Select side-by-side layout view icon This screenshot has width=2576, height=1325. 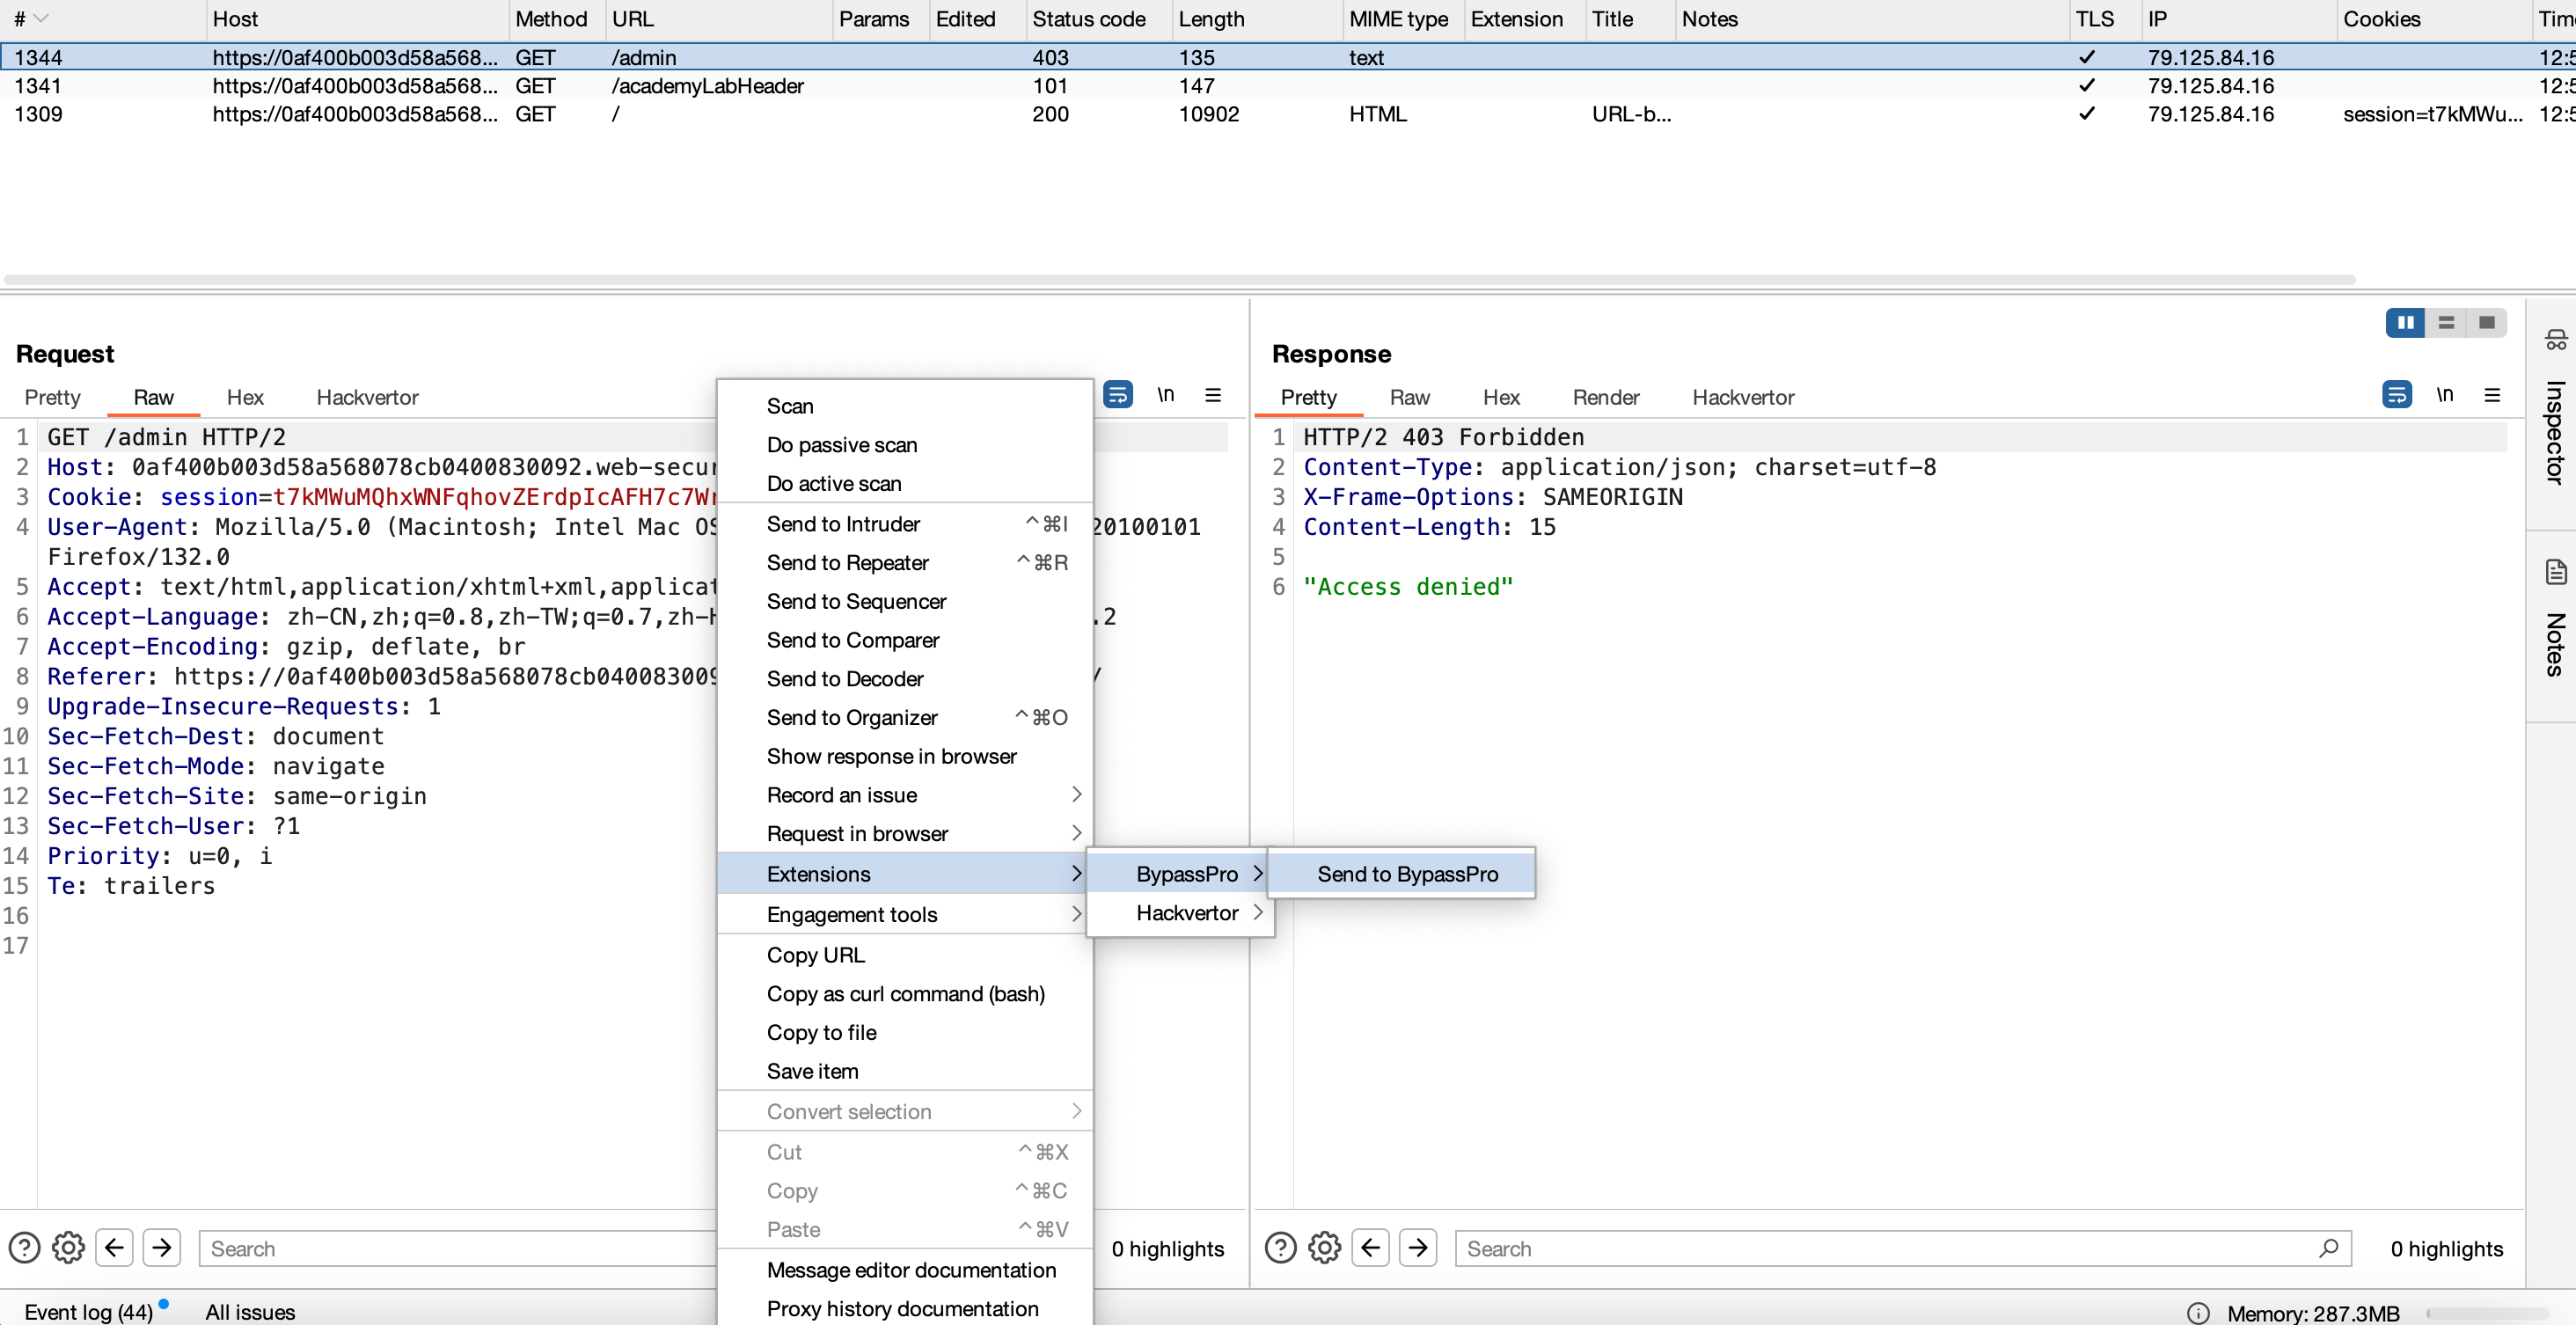tap(2405, 322)
